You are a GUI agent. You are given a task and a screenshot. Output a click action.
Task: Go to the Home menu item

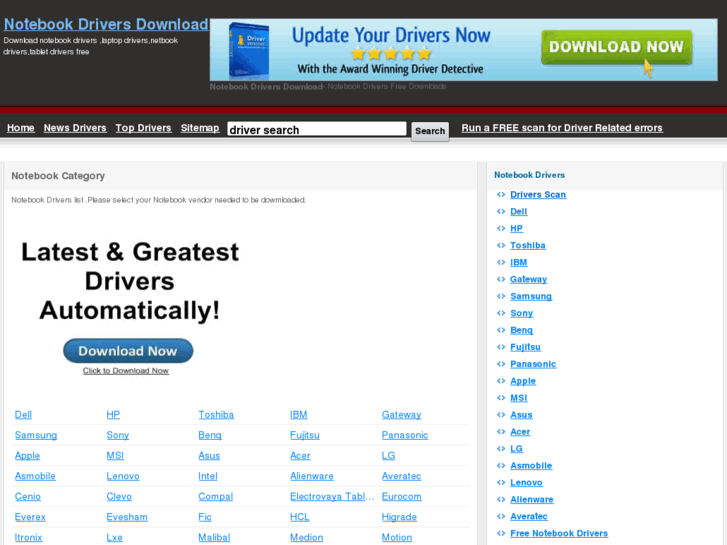(20, 128)
